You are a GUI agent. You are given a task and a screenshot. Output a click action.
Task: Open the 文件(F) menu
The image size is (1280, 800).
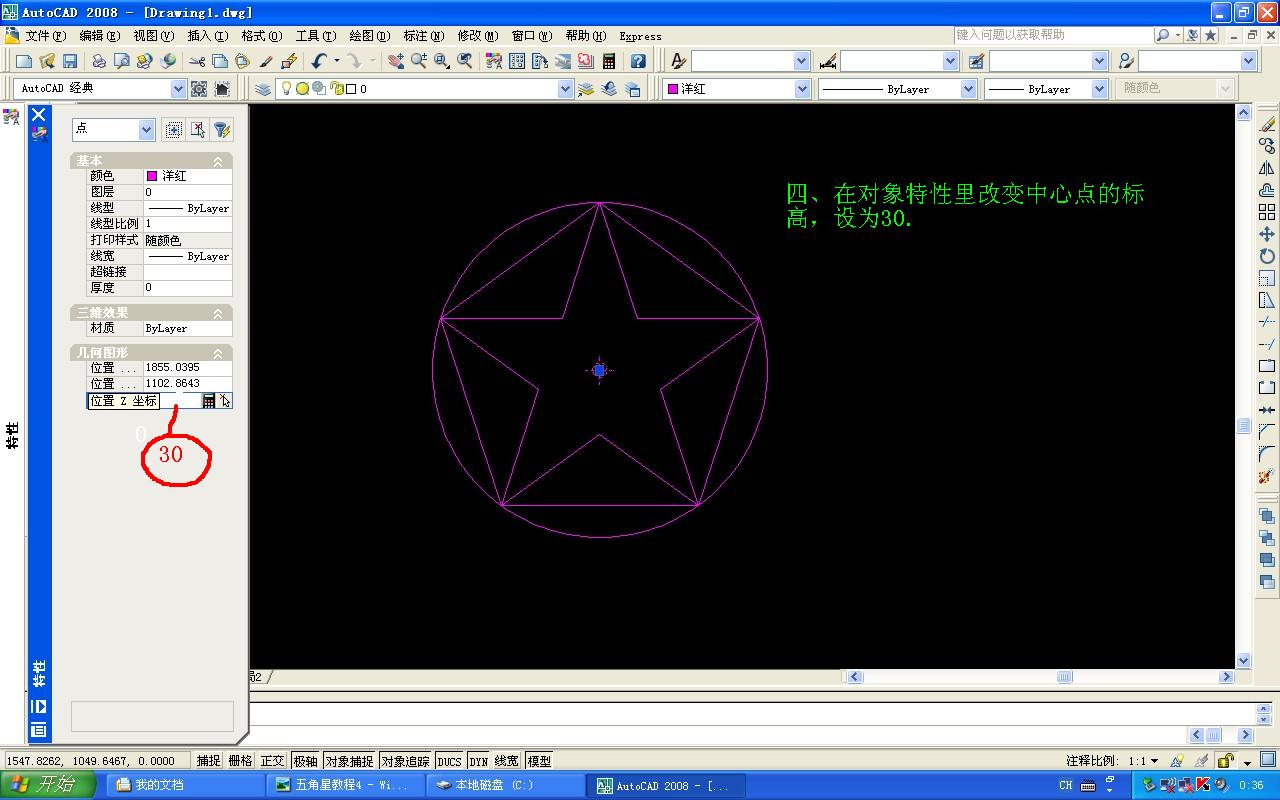click(x=44, y=36)
